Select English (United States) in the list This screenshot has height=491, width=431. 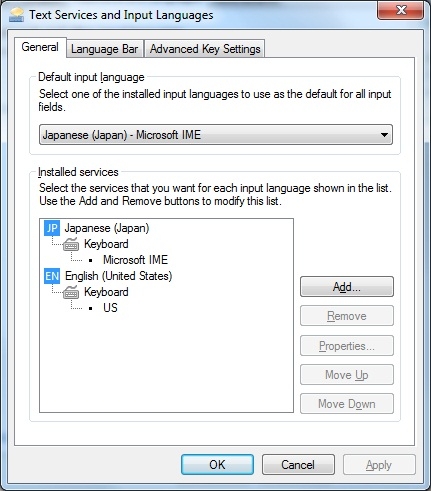pos(118,276)
